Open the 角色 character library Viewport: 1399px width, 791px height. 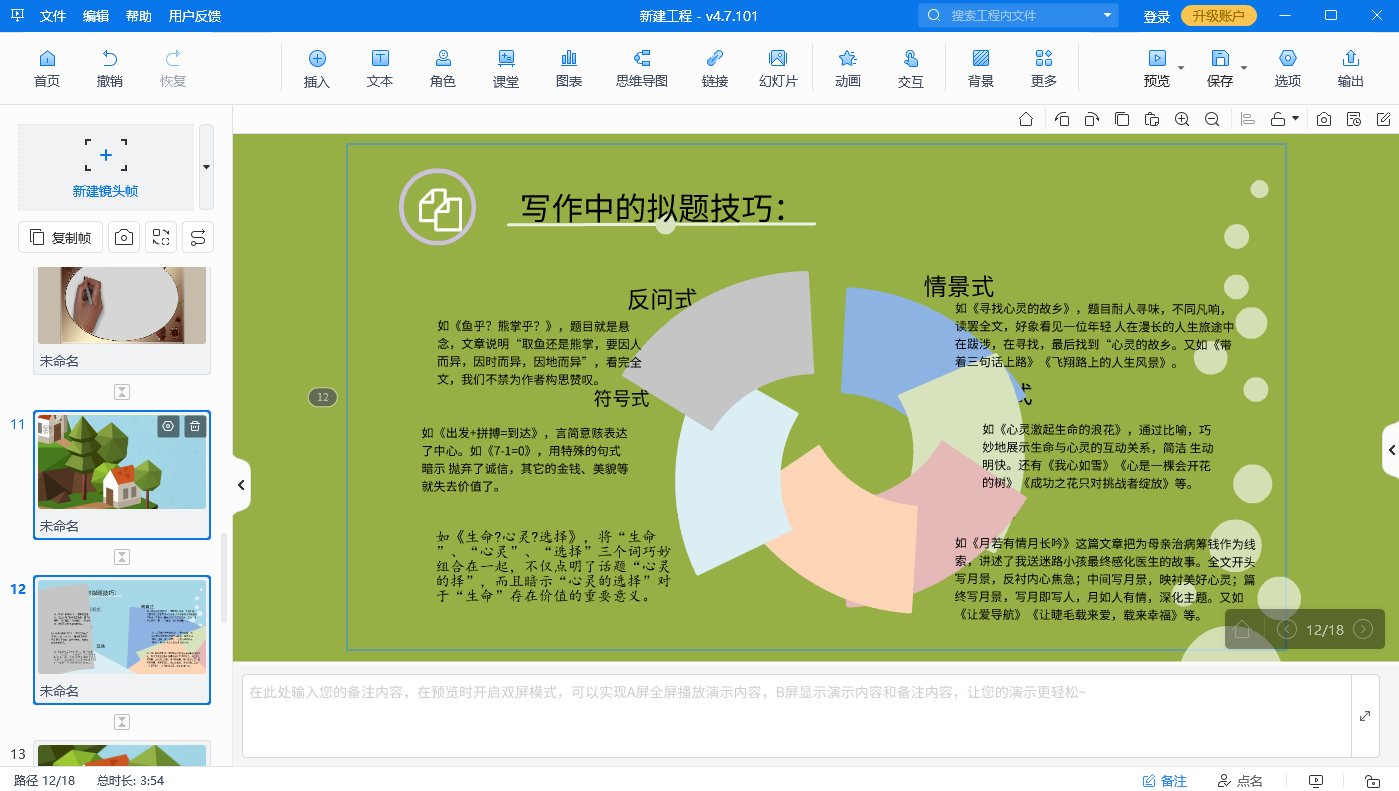(443, 68)
